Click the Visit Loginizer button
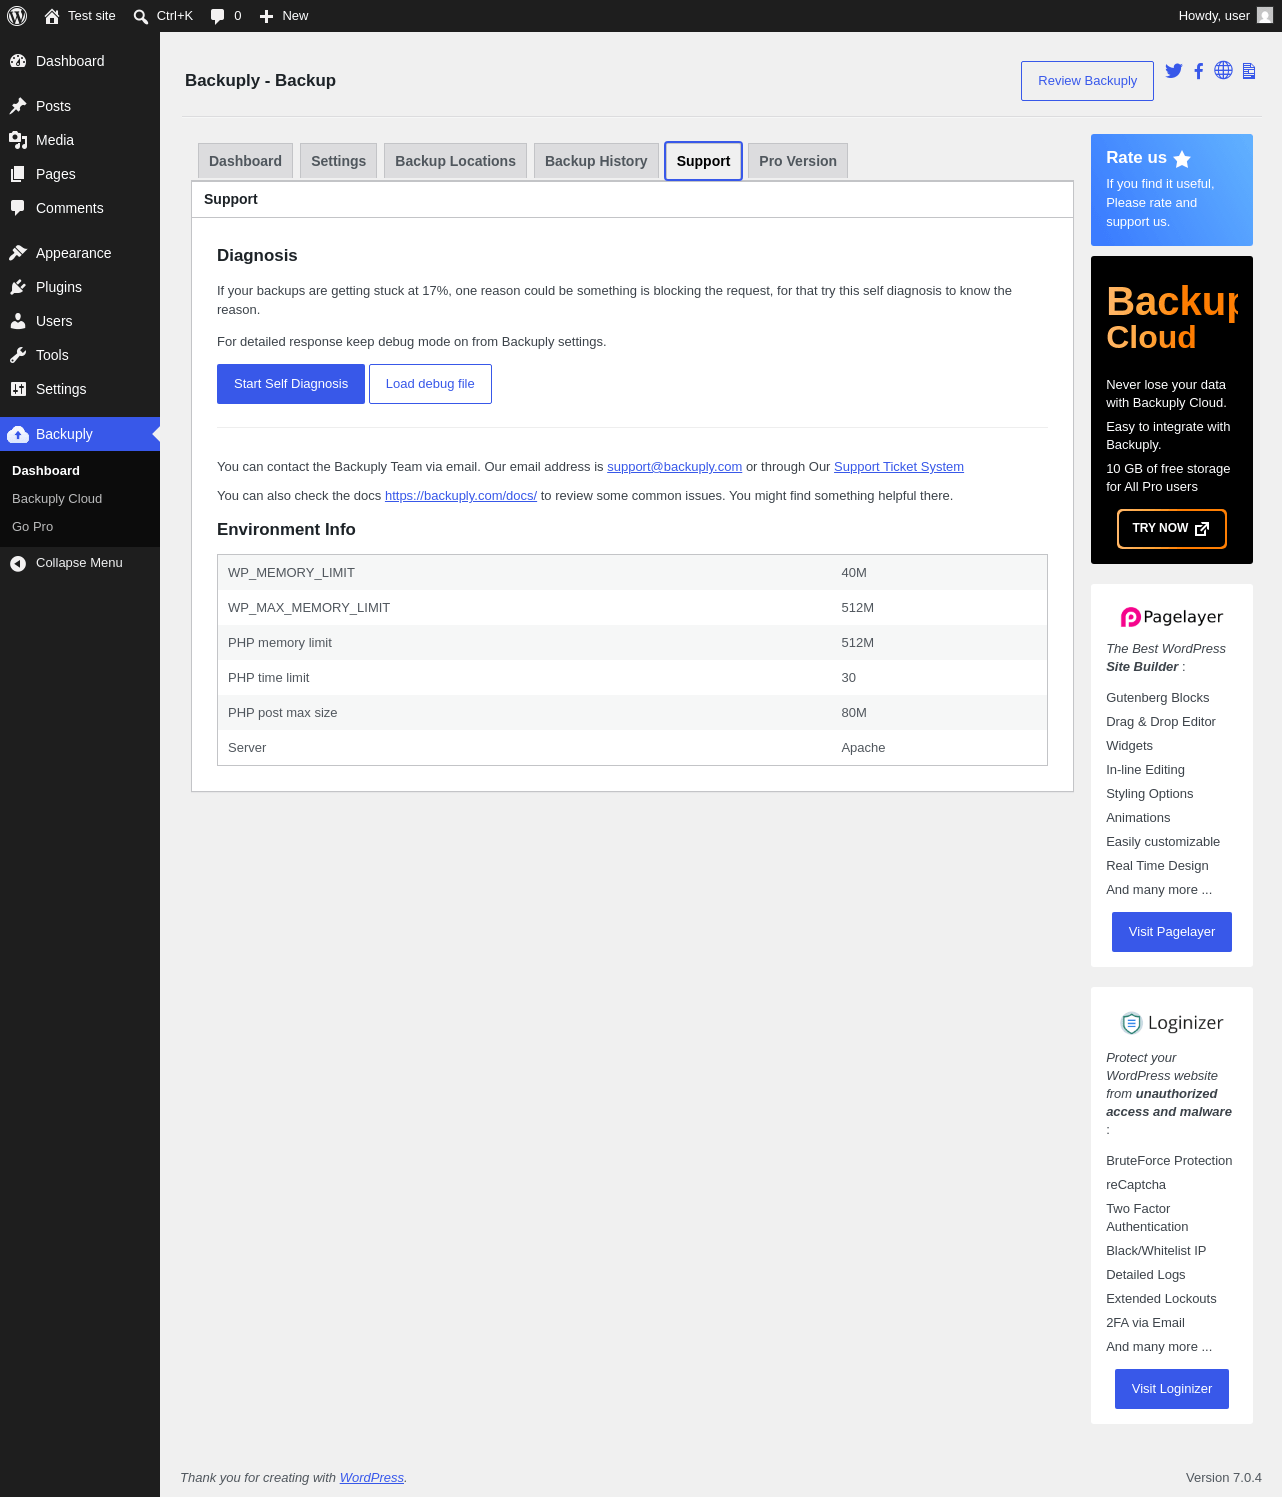The image size is (1282, 1497). [1172, 1389]
